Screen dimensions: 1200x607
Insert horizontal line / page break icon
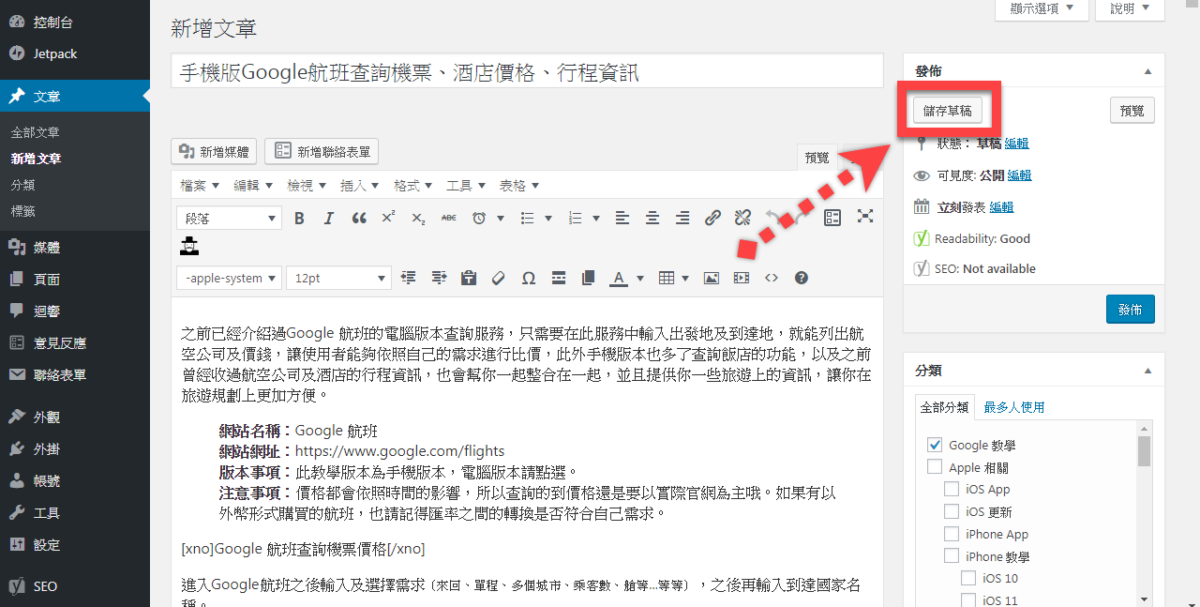pyautogui.click(x=558, y=278)
